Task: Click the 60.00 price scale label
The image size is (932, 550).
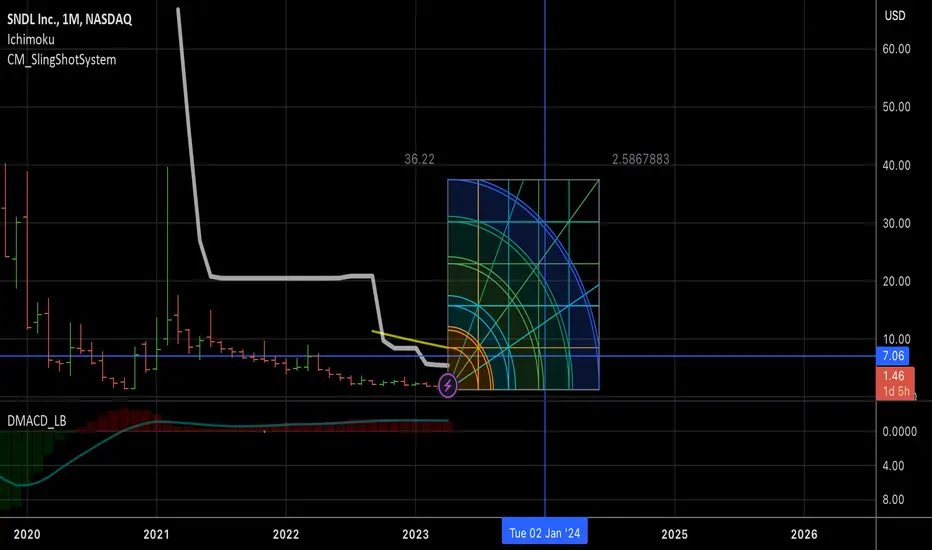Action: click(896, 49)
